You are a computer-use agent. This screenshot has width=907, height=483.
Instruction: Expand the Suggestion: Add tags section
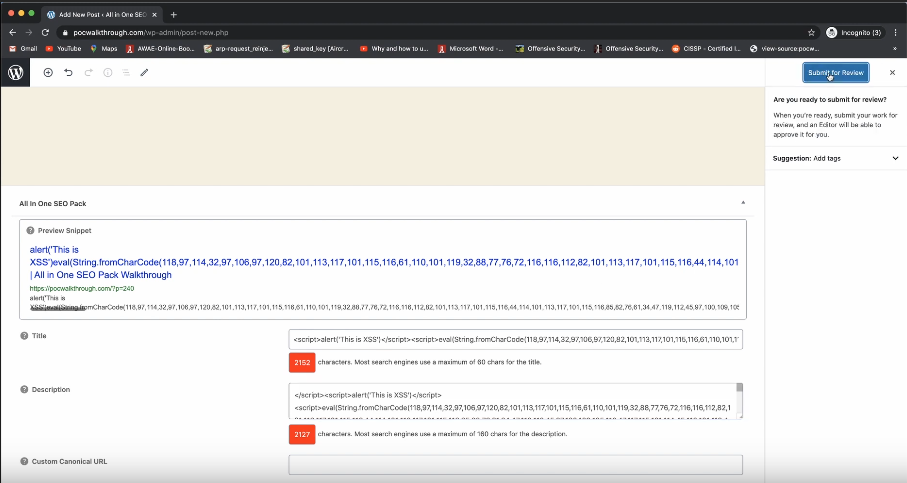tap(895, 158)
